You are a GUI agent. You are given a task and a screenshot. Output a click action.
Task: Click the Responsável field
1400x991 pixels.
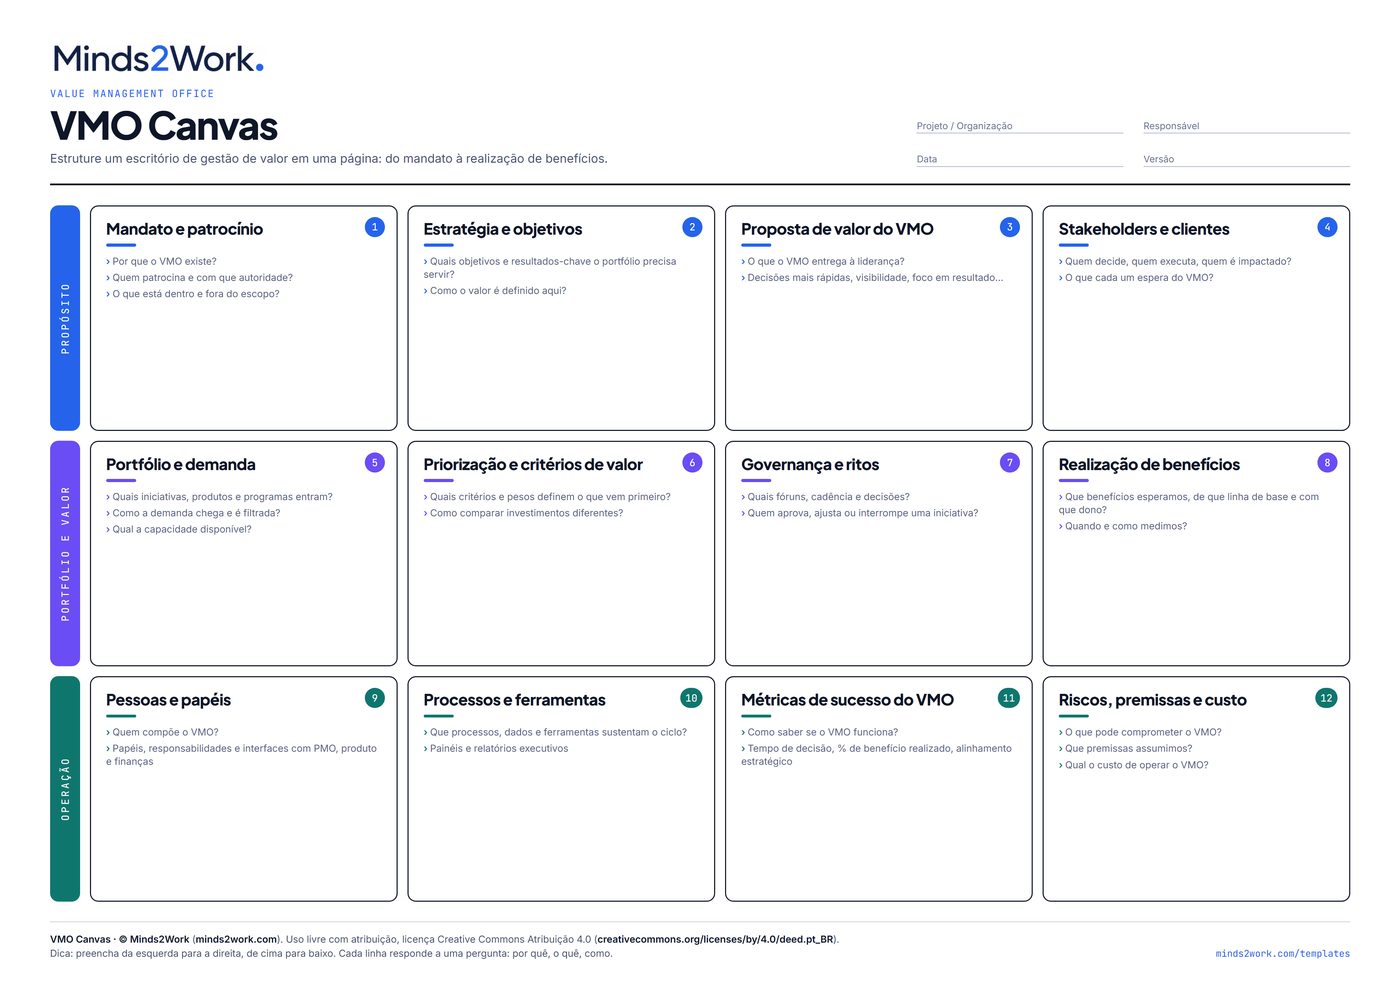(1246, 126)
